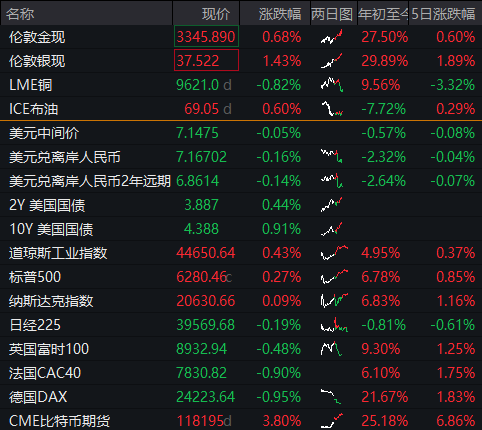The height and width of the screenshot is (430, 482).
Task: Open the 伦敦银现 two-day sparkline chart
Action: click(332, 61)
